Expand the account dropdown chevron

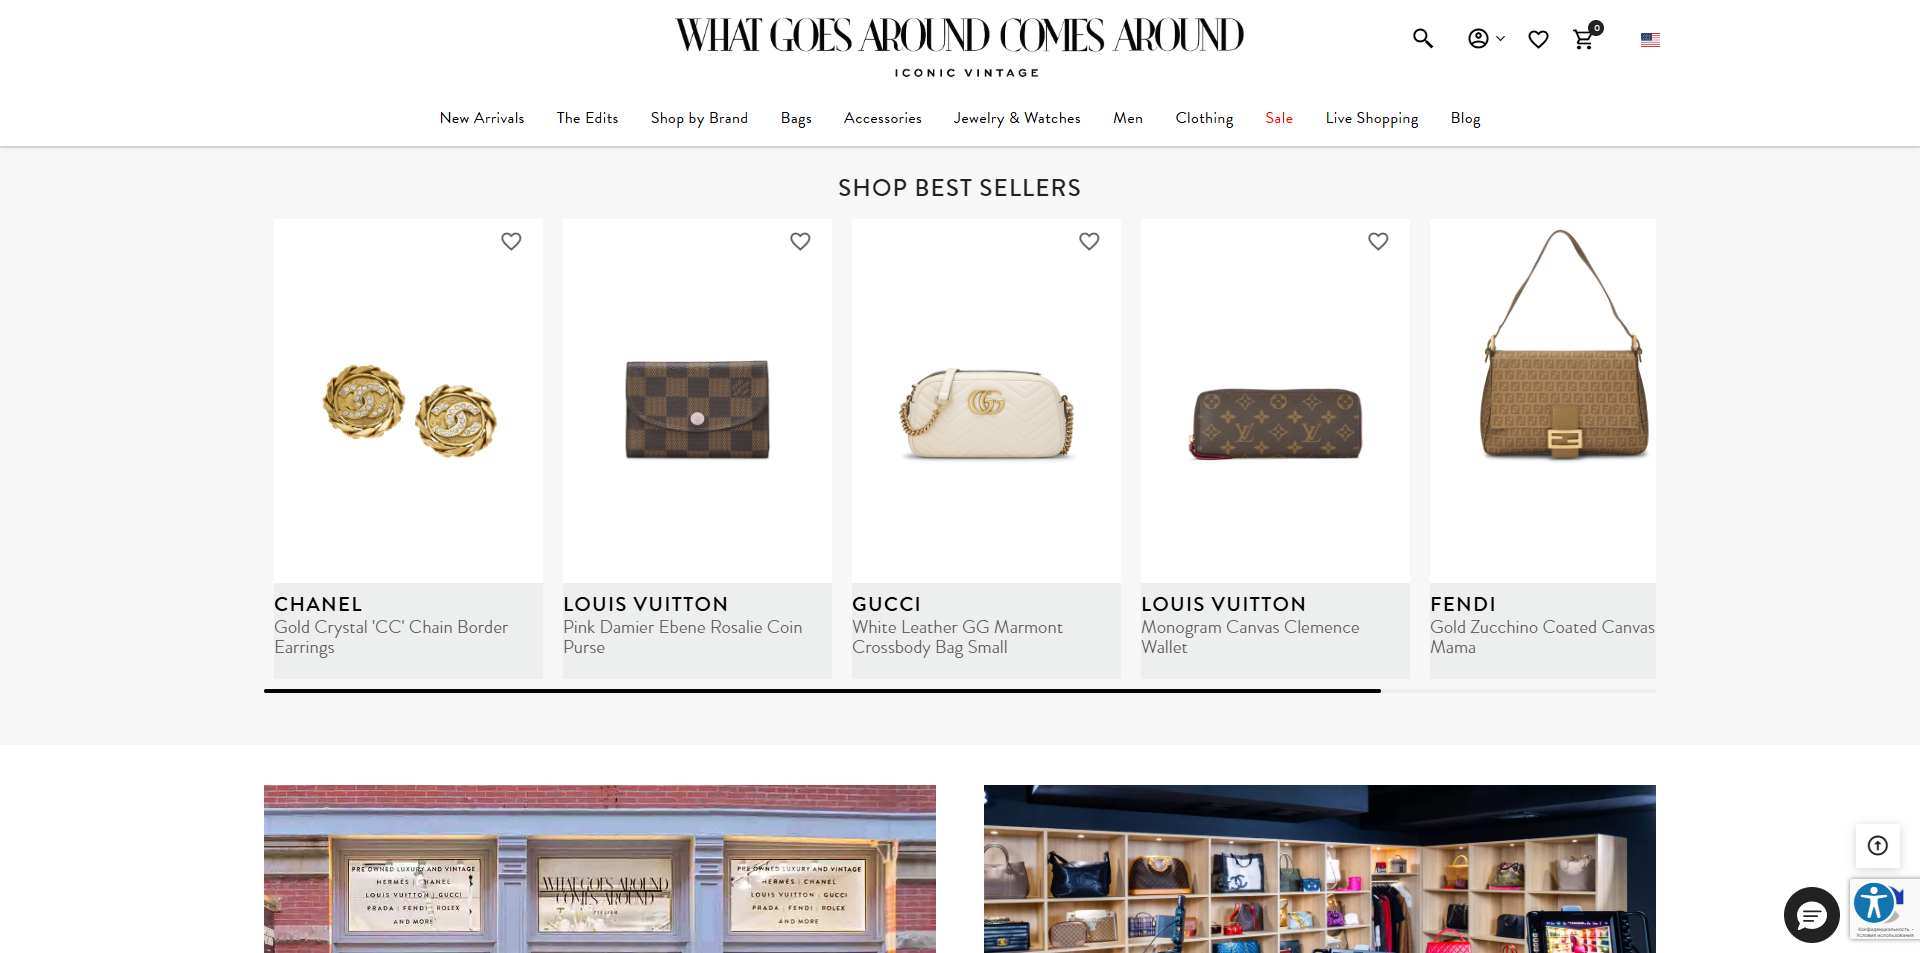point(1500,39)
